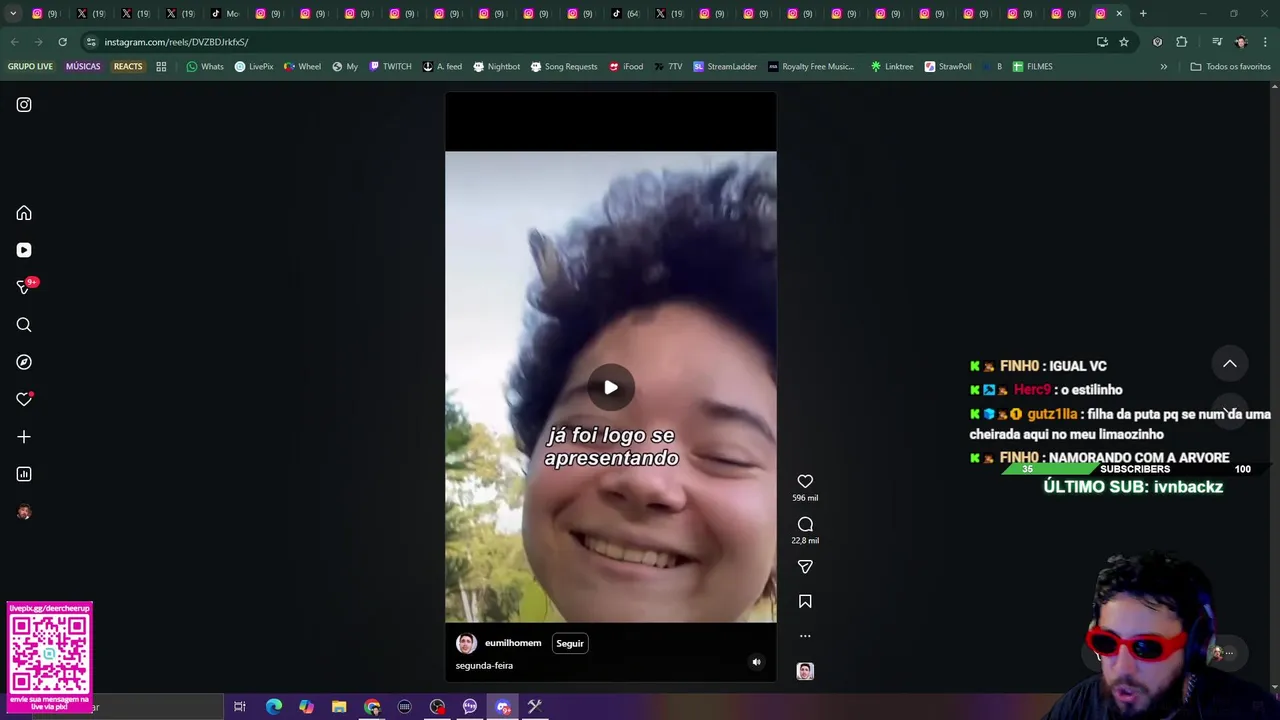Open the reel audio thumbnail
The width and height of the screenshot is (1280, 720).
(x=805, y=671)
